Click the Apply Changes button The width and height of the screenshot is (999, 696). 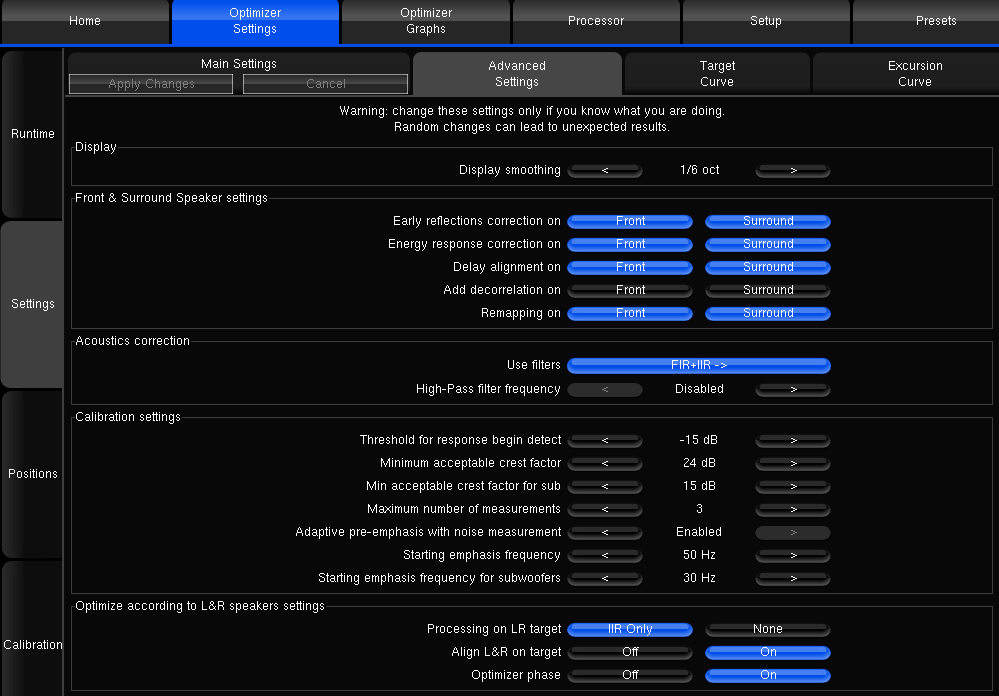point(151,84)
